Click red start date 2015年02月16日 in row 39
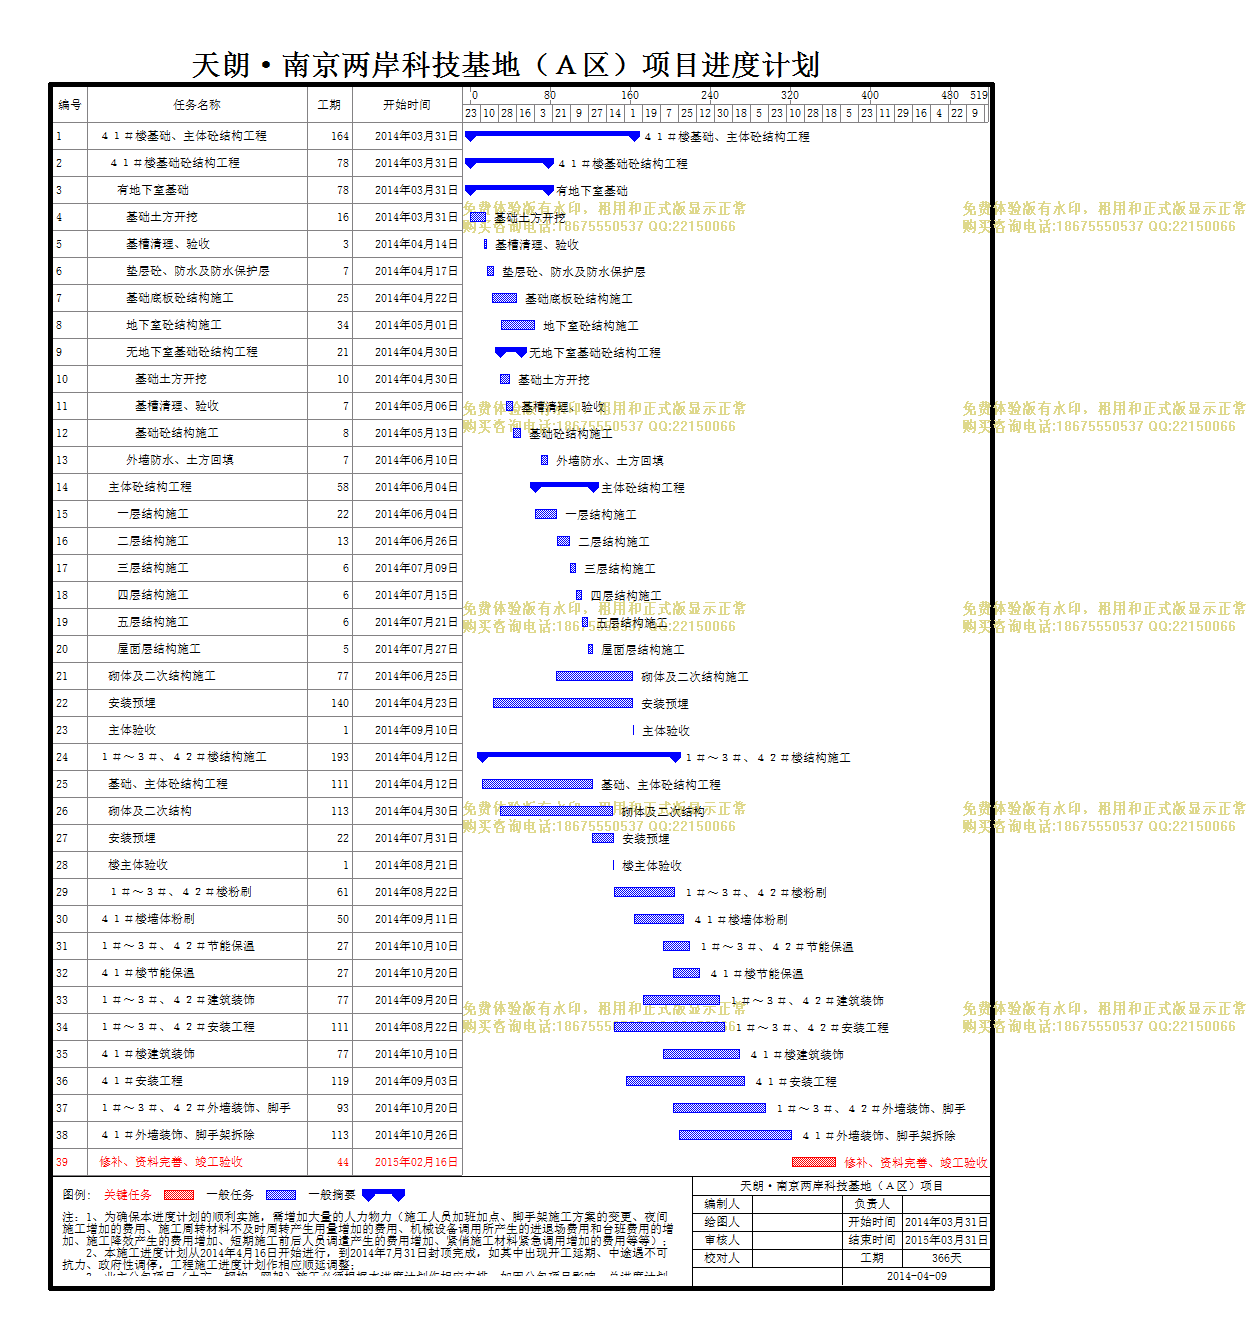Screen dimensions: 1246x1337 (x=416, y=1162)
